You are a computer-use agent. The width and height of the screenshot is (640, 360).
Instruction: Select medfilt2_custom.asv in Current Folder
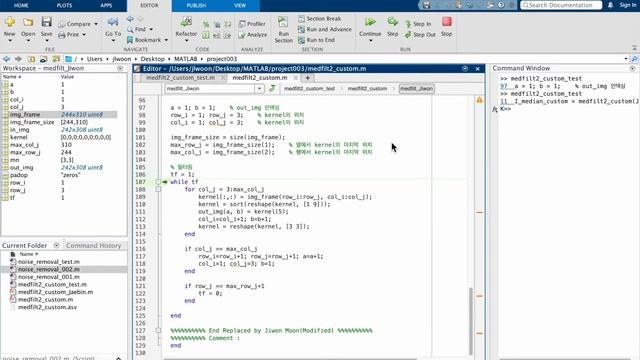tap(47, 307)
